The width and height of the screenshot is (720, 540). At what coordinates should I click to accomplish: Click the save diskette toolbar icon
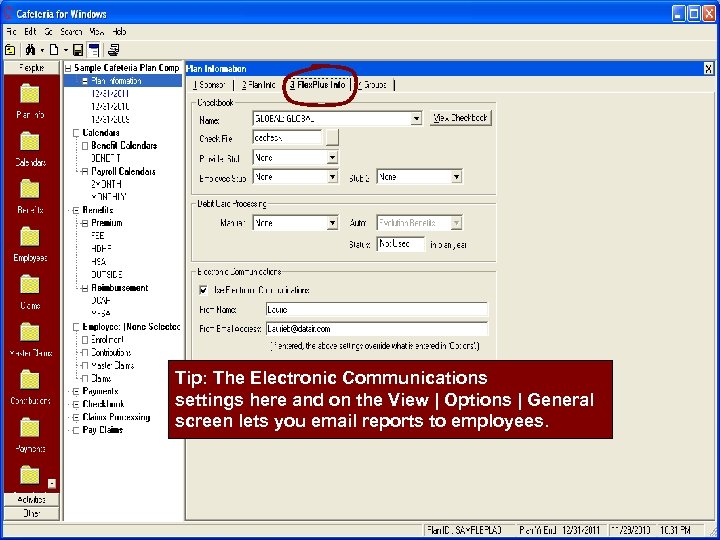click(x=78, y=50)
